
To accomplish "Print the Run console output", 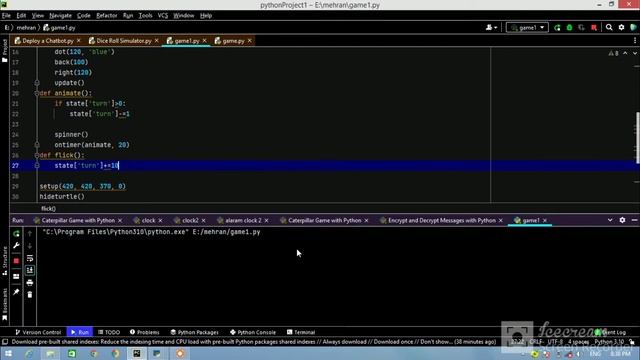I will coord(30,282).
